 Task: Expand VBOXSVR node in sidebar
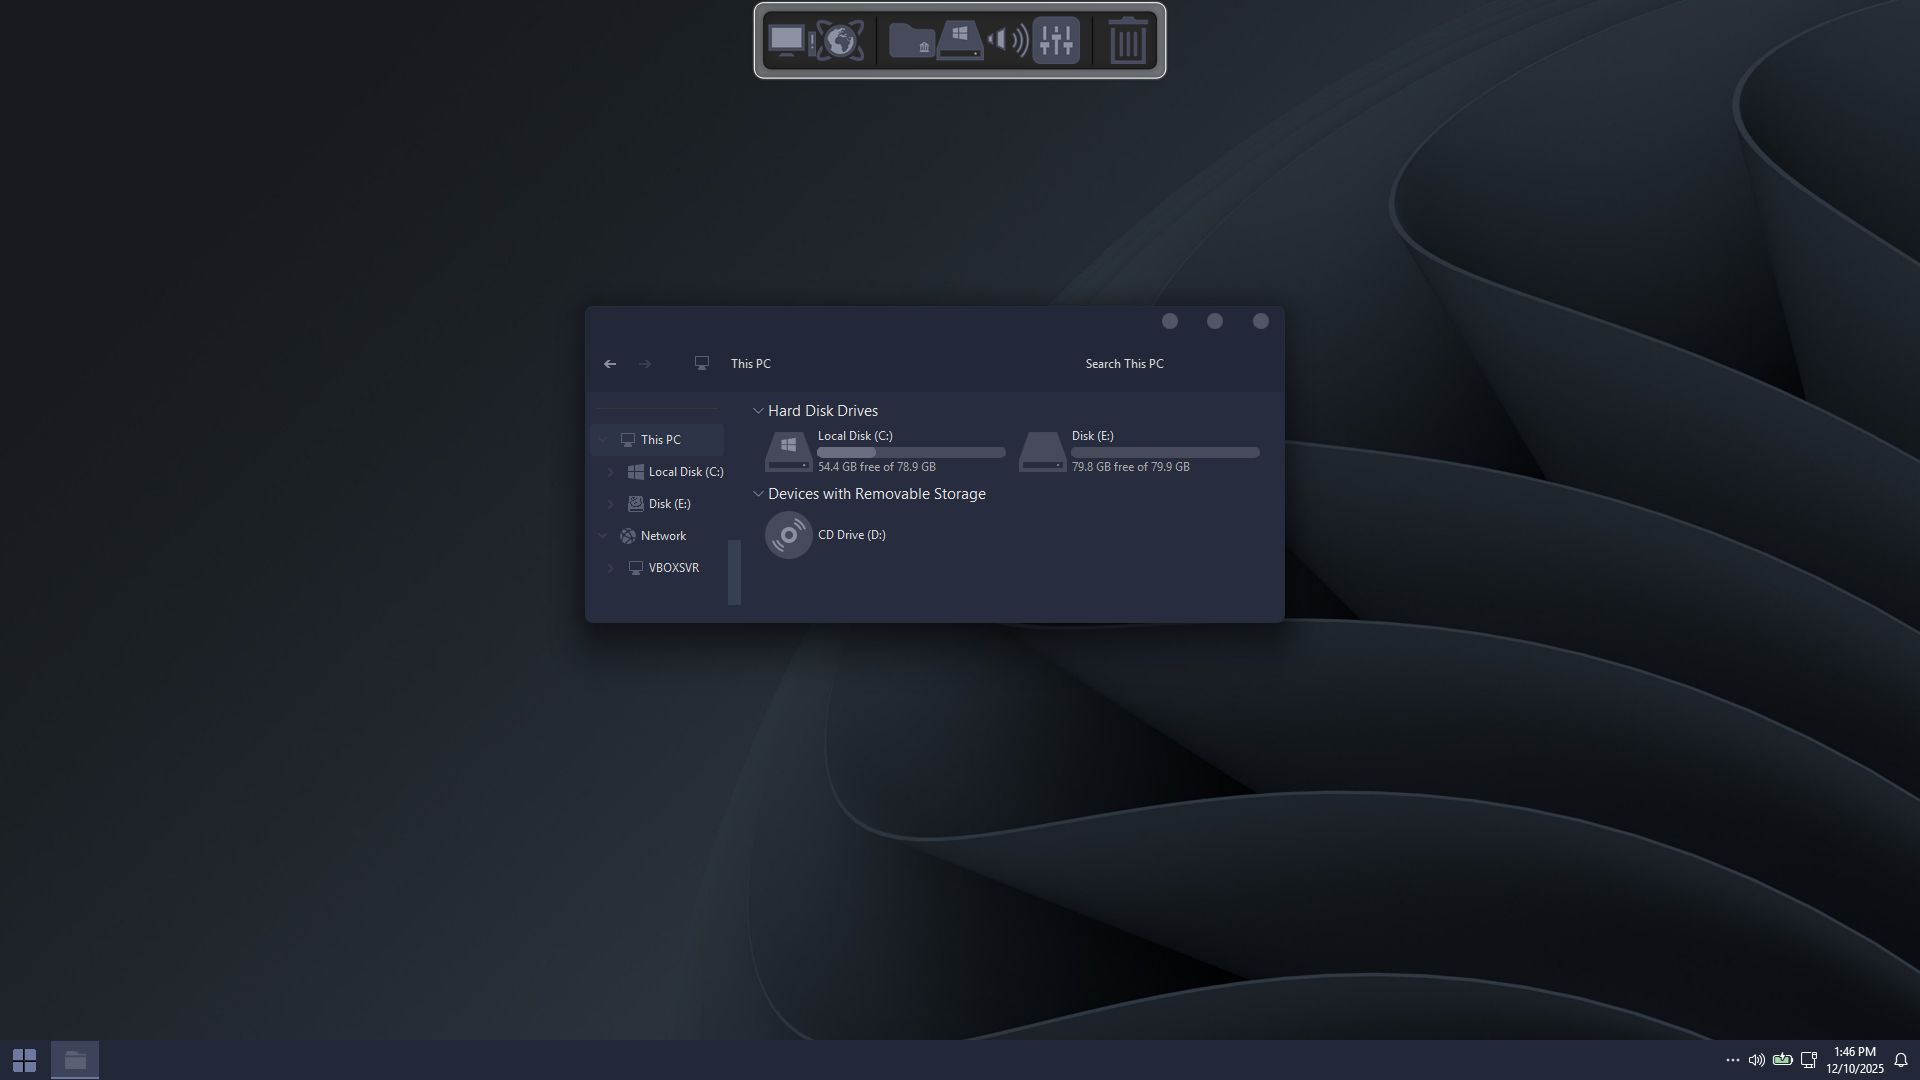coord(611,568)
